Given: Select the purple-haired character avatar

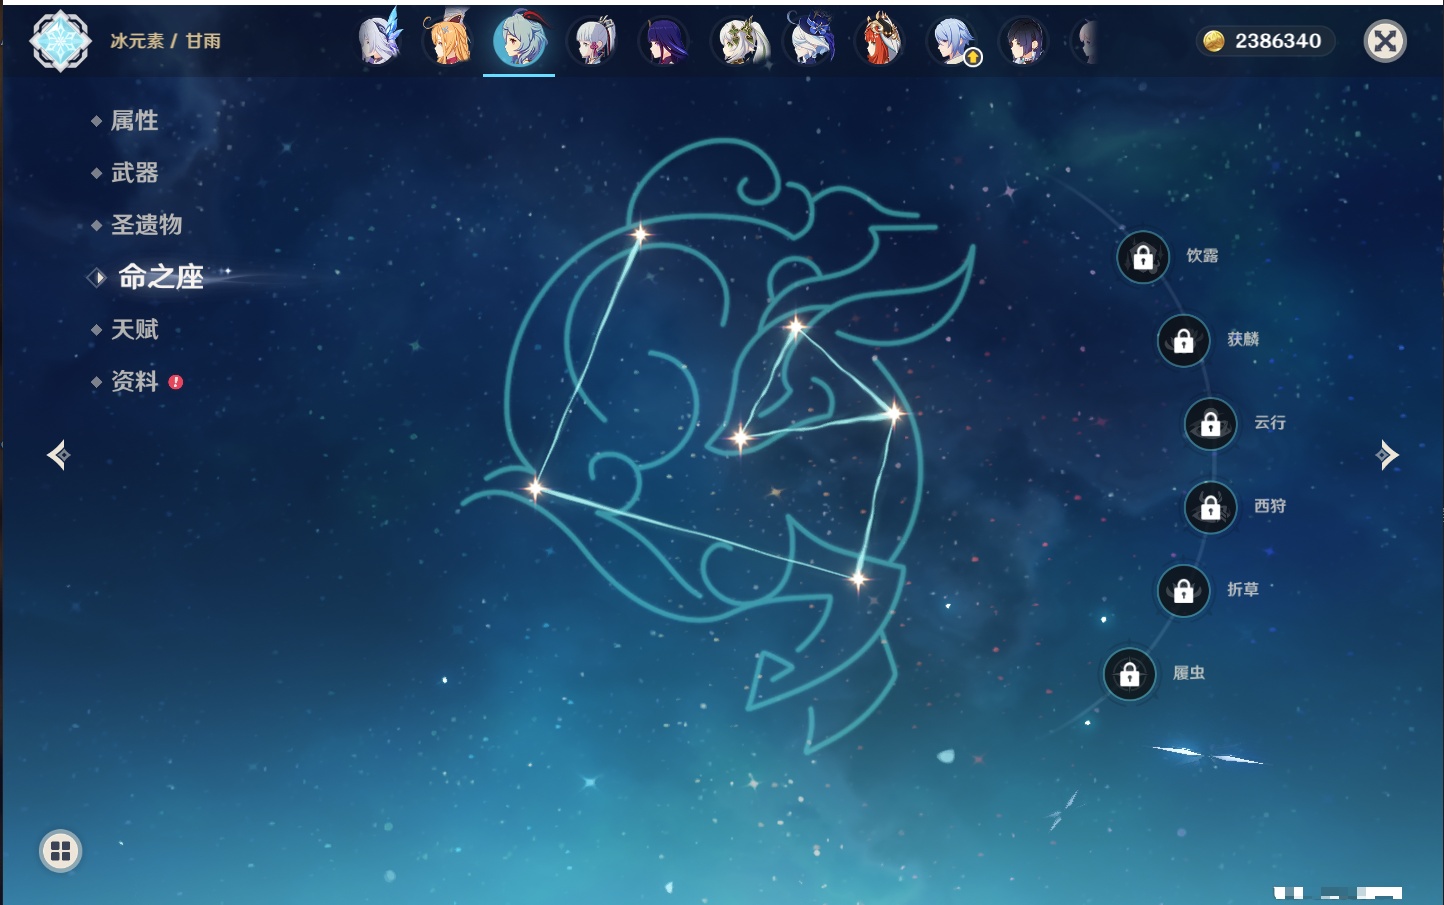Looking at the screenshot, I should 664,41.
